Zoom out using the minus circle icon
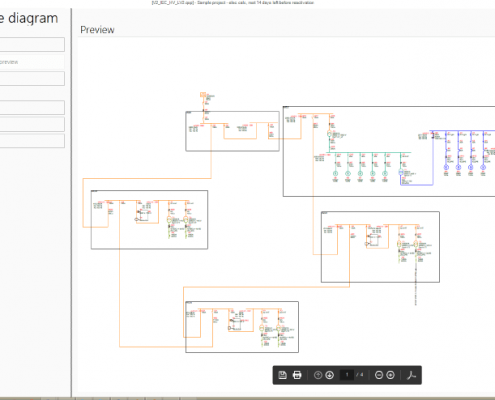Viewport: 495px width, 400px height. pos(379,375)
